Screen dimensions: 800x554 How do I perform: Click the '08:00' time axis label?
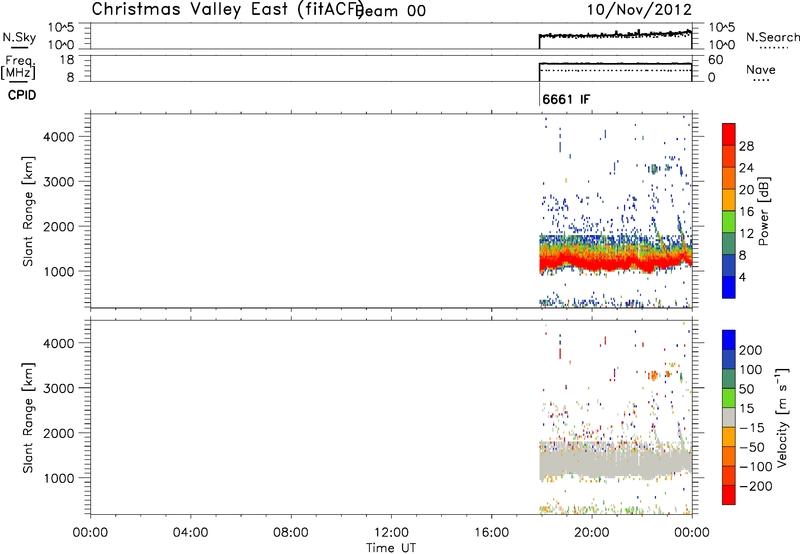tap(290, 533)
